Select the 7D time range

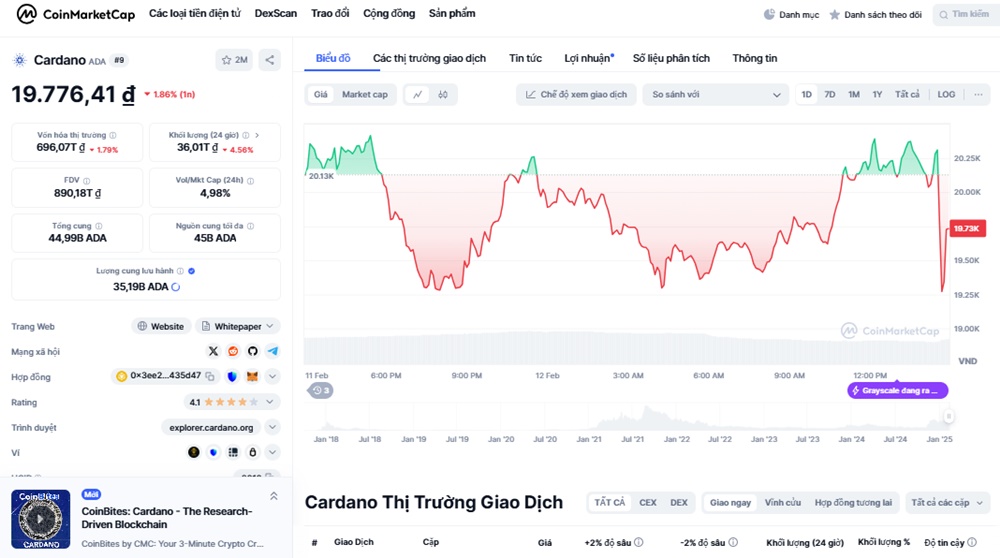pos(829,95)
